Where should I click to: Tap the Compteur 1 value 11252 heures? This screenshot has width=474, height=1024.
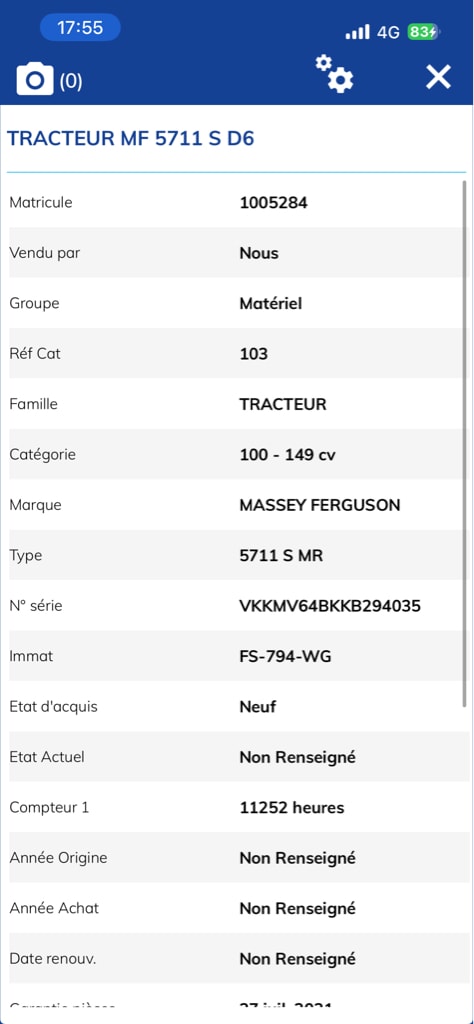(292, 808)
